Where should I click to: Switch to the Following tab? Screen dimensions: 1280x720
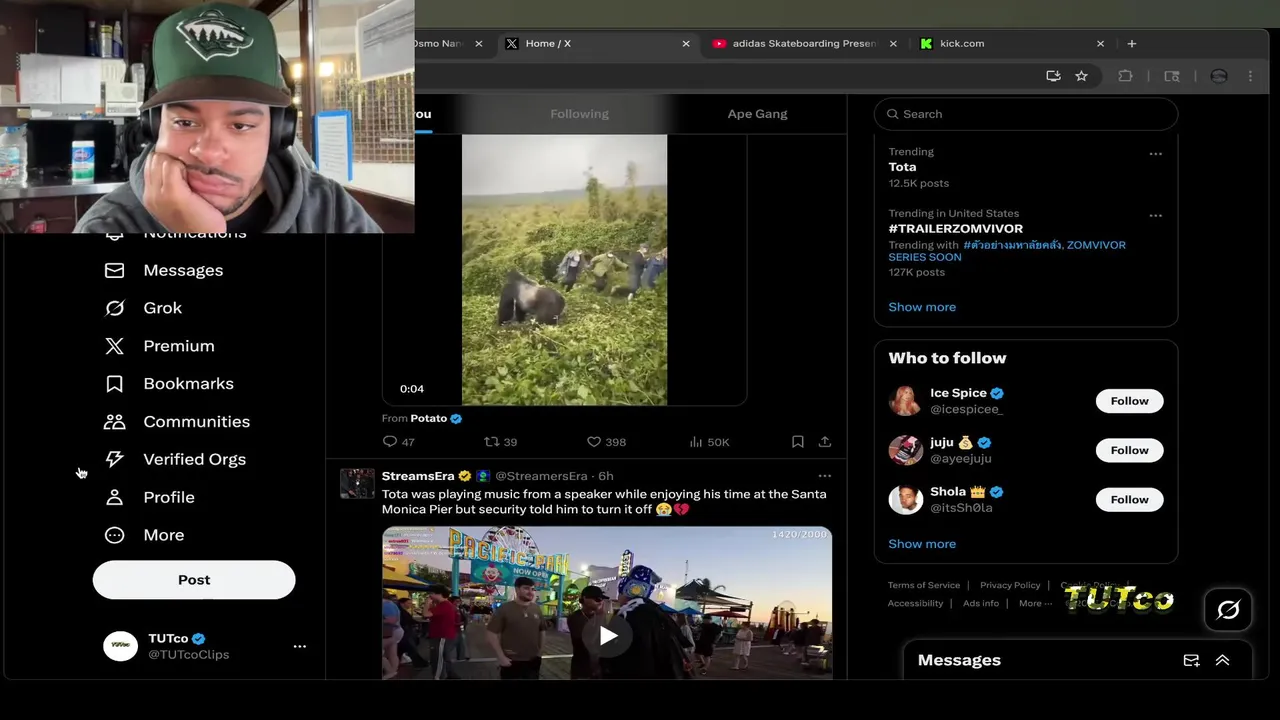(579, 114)
